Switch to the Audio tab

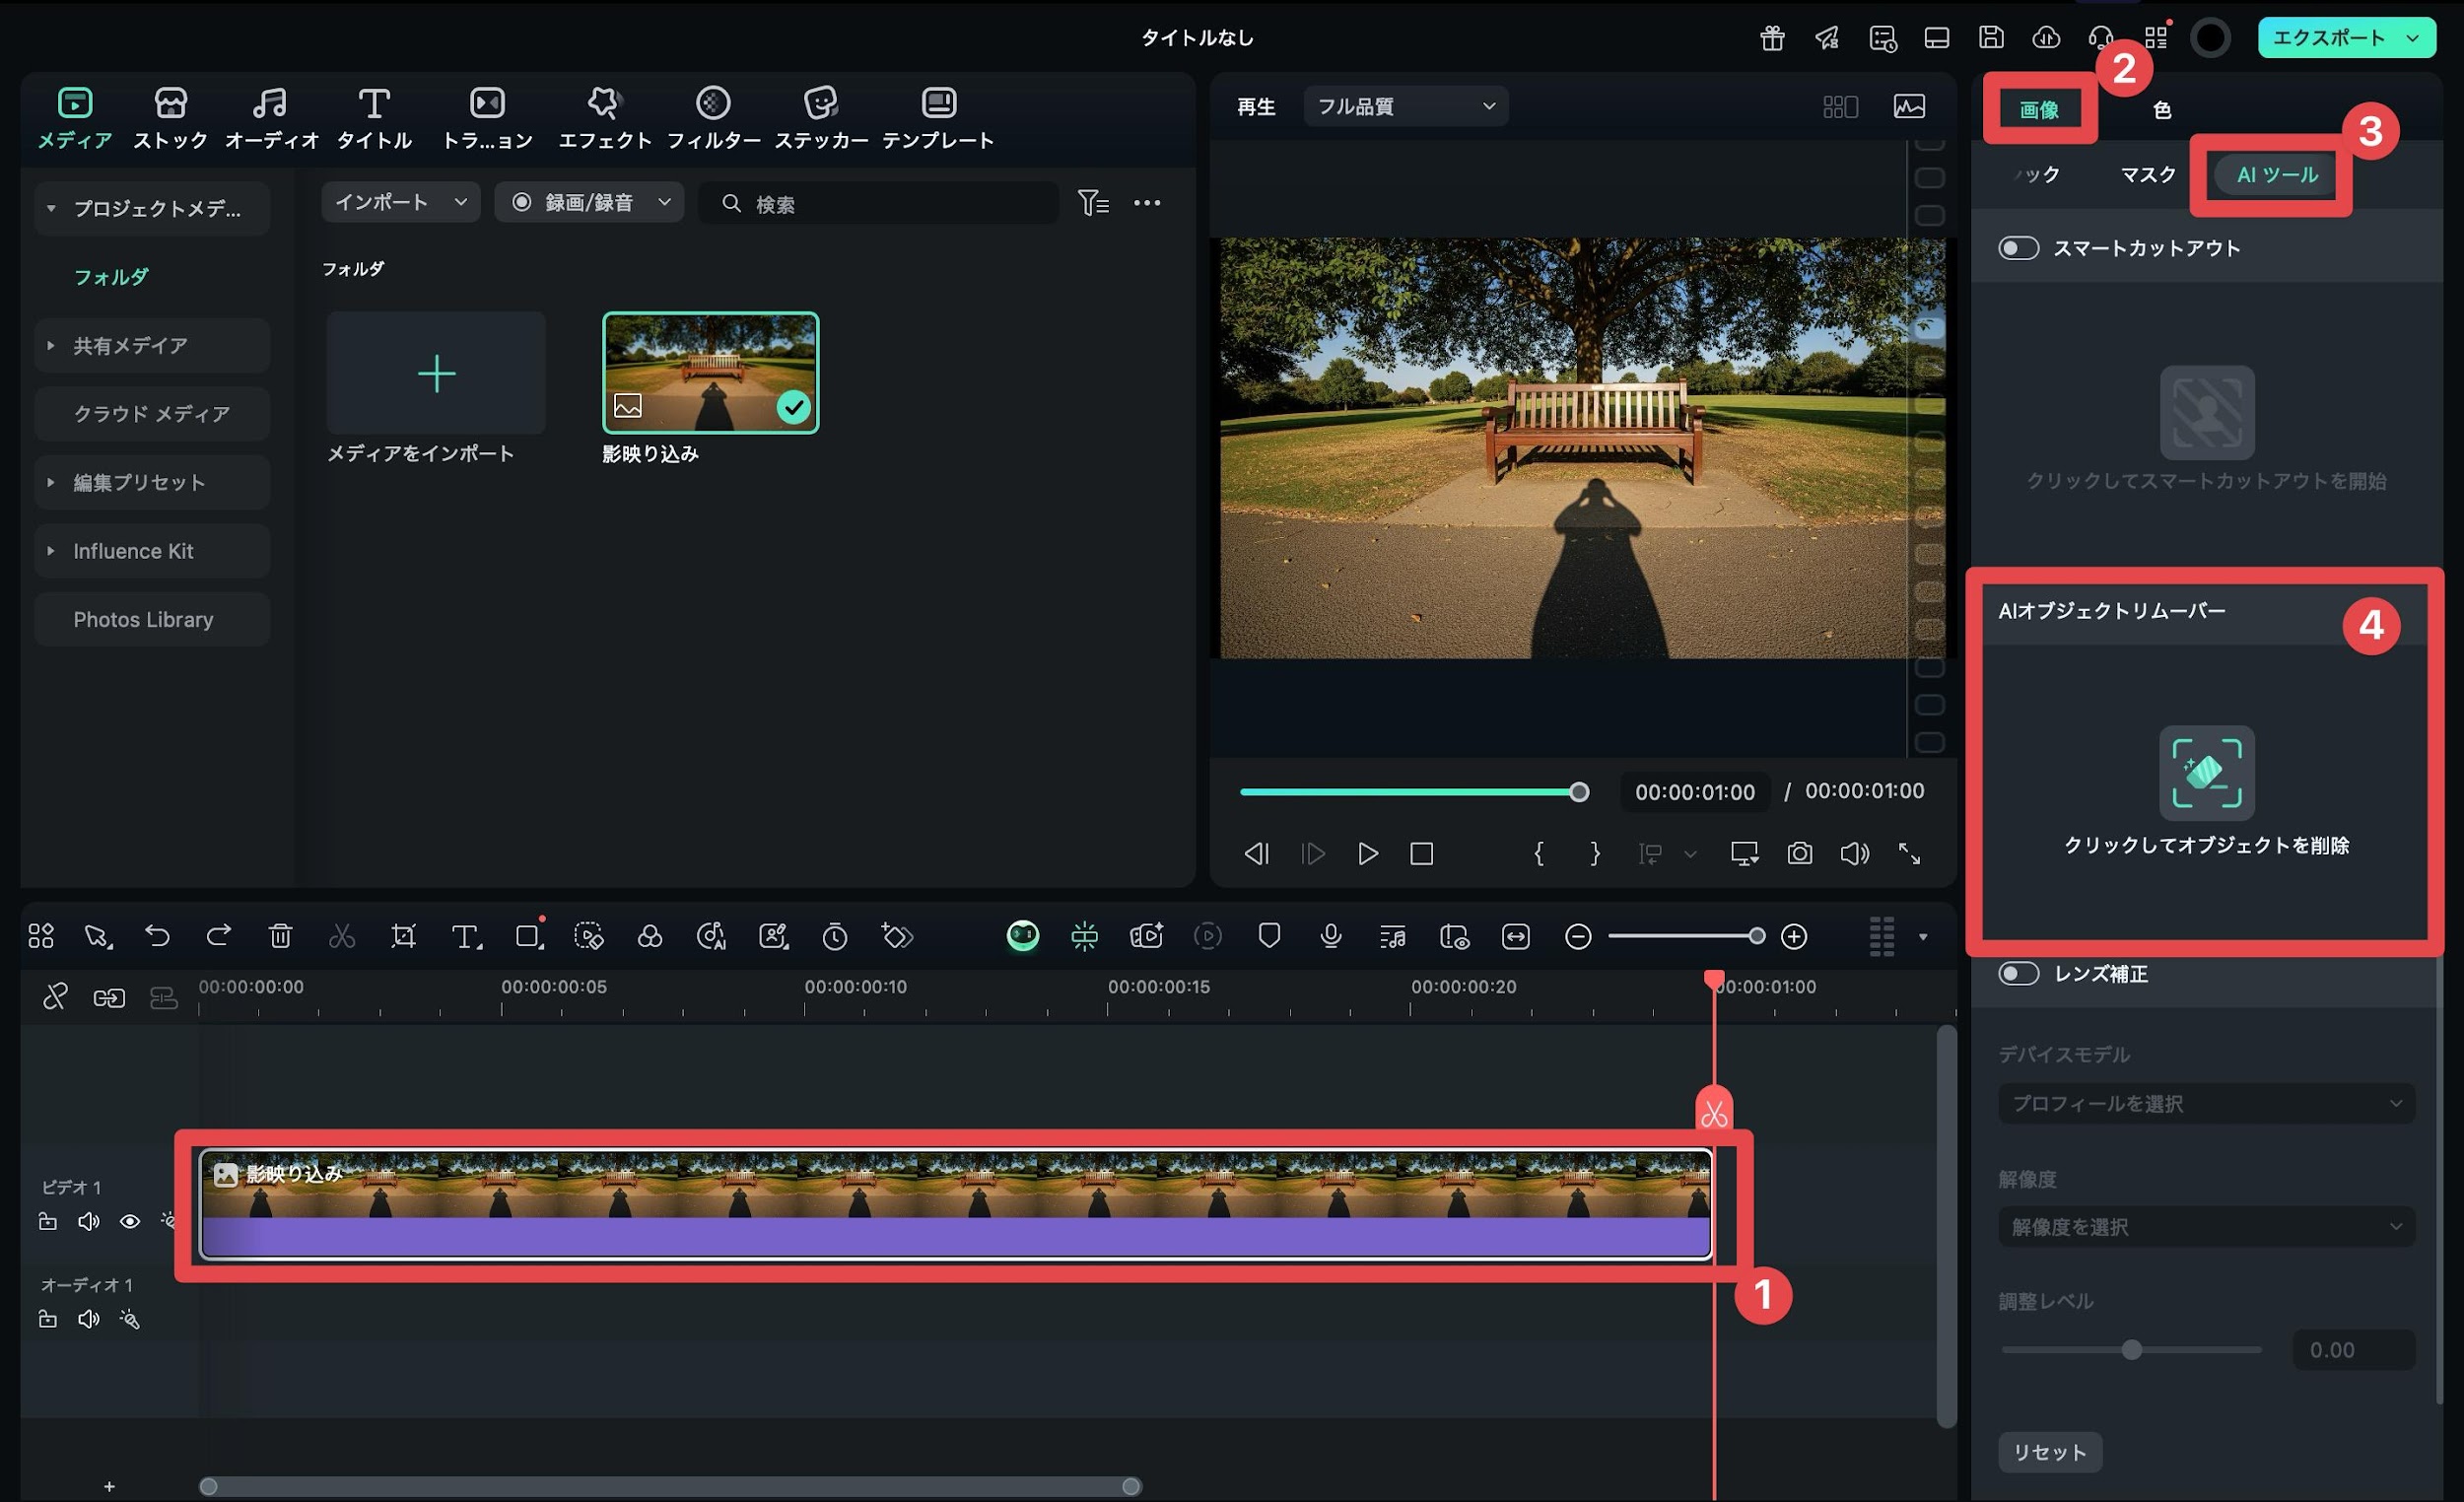click(271, 118)
